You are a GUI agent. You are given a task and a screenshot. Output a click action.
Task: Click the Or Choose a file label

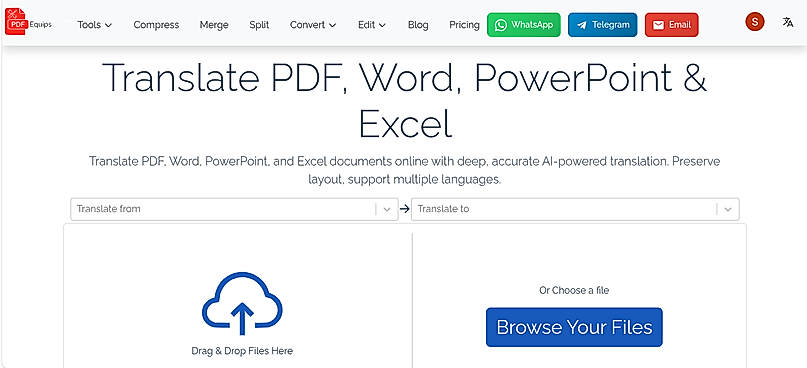[574, 290]
